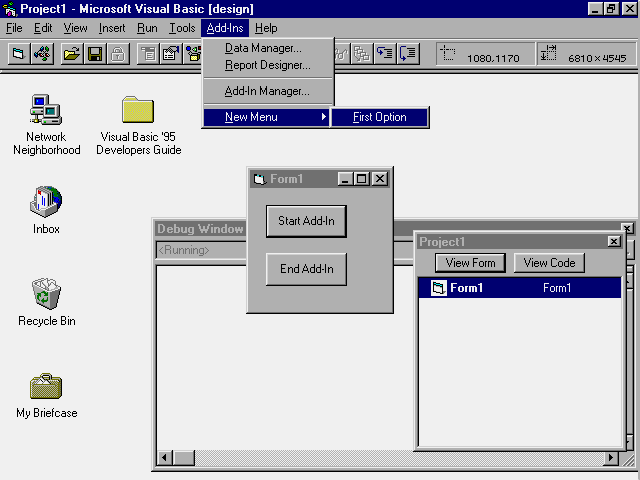Open a project with the folder icon
Image resolution: width=640 pixels, height=480 pixels.
click(71, 53)
